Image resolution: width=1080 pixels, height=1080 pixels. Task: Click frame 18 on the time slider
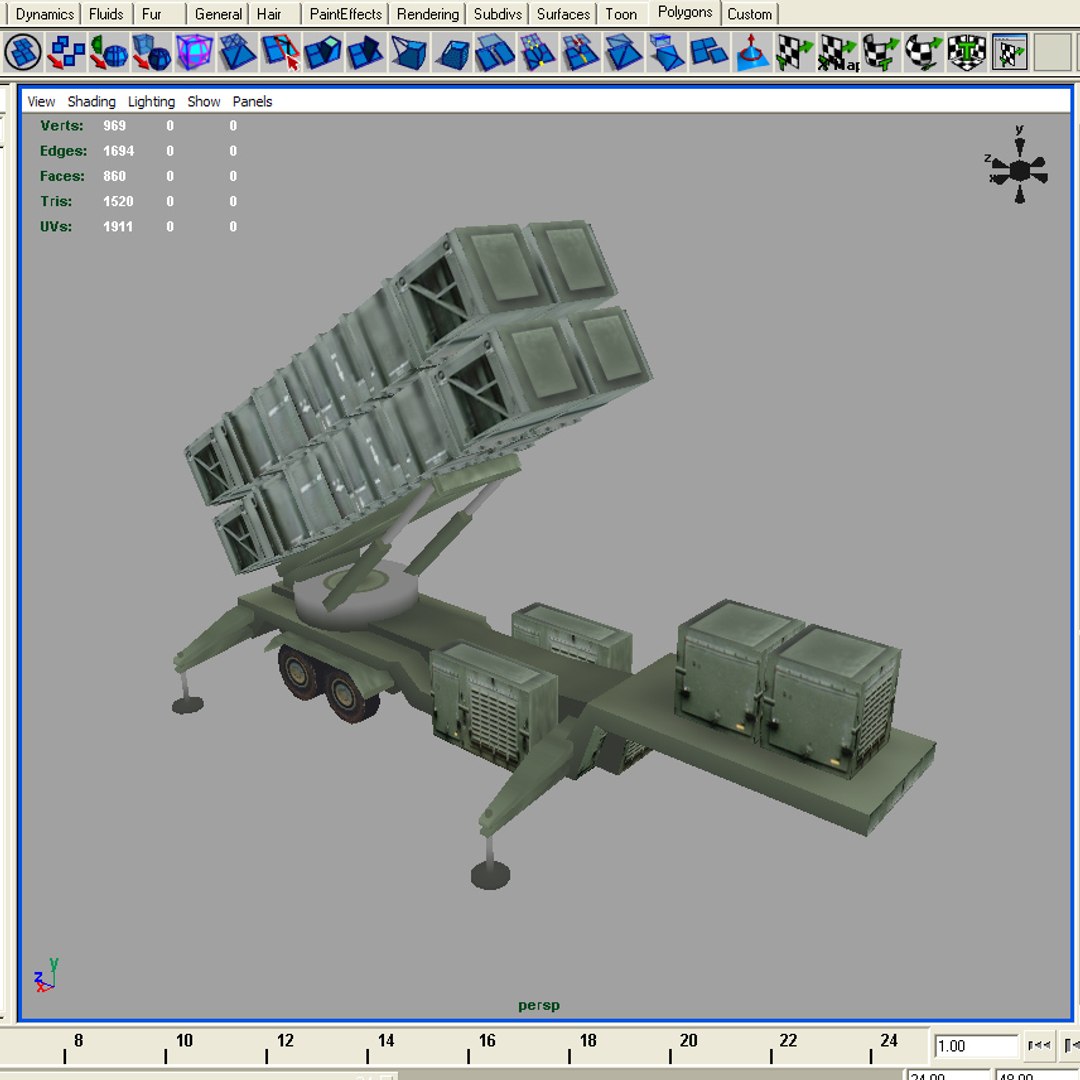pyautogui.click(x=588, y=1040)
